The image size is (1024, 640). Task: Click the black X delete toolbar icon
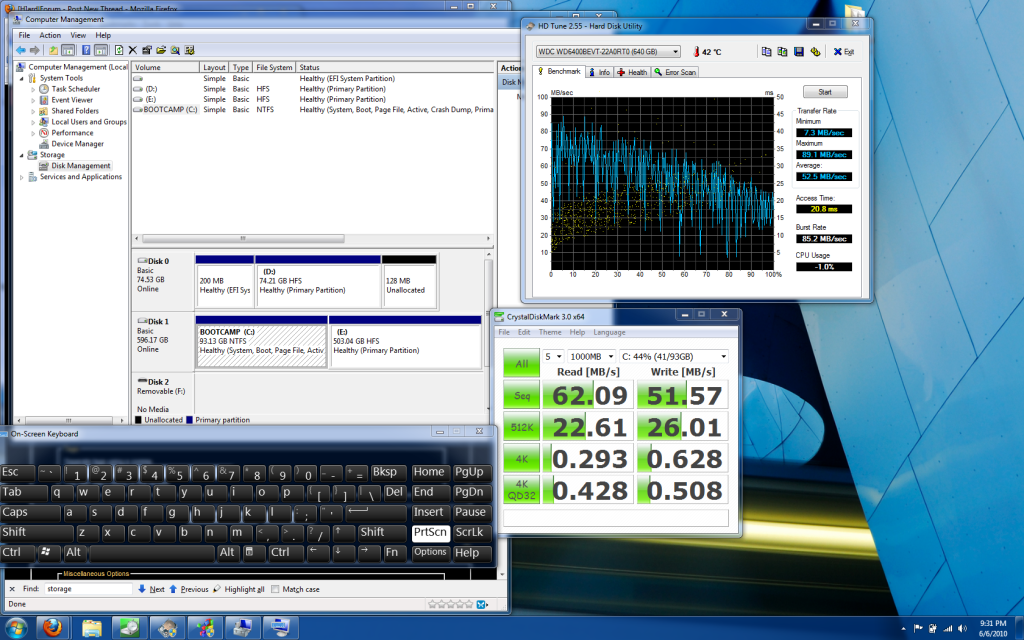[133, 50]
